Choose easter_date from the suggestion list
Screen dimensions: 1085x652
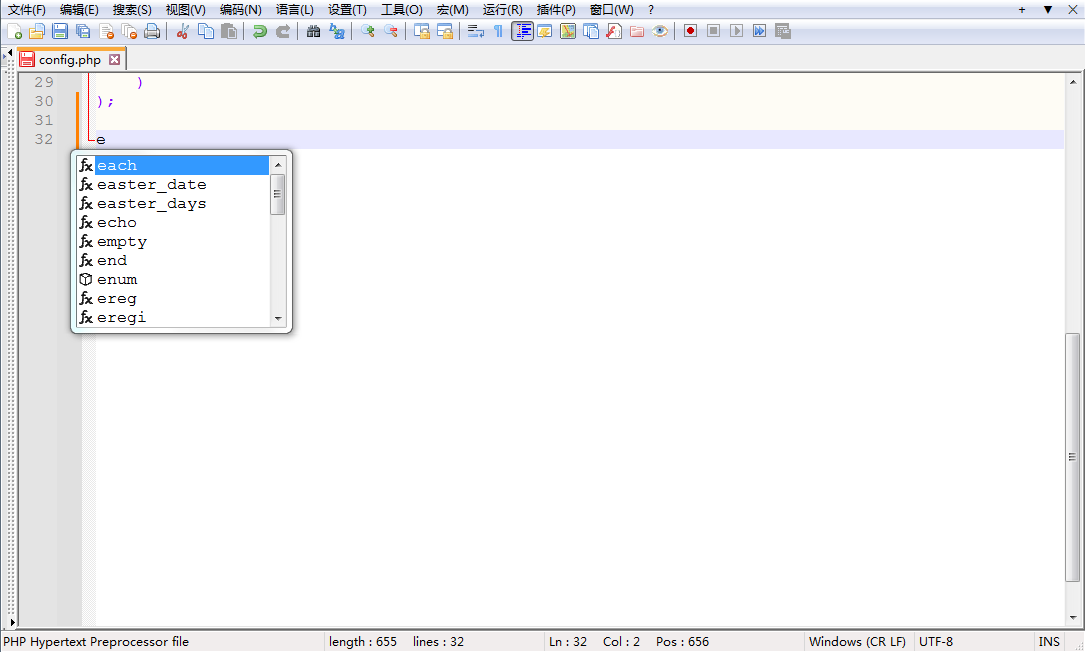(x=151, y=185)
